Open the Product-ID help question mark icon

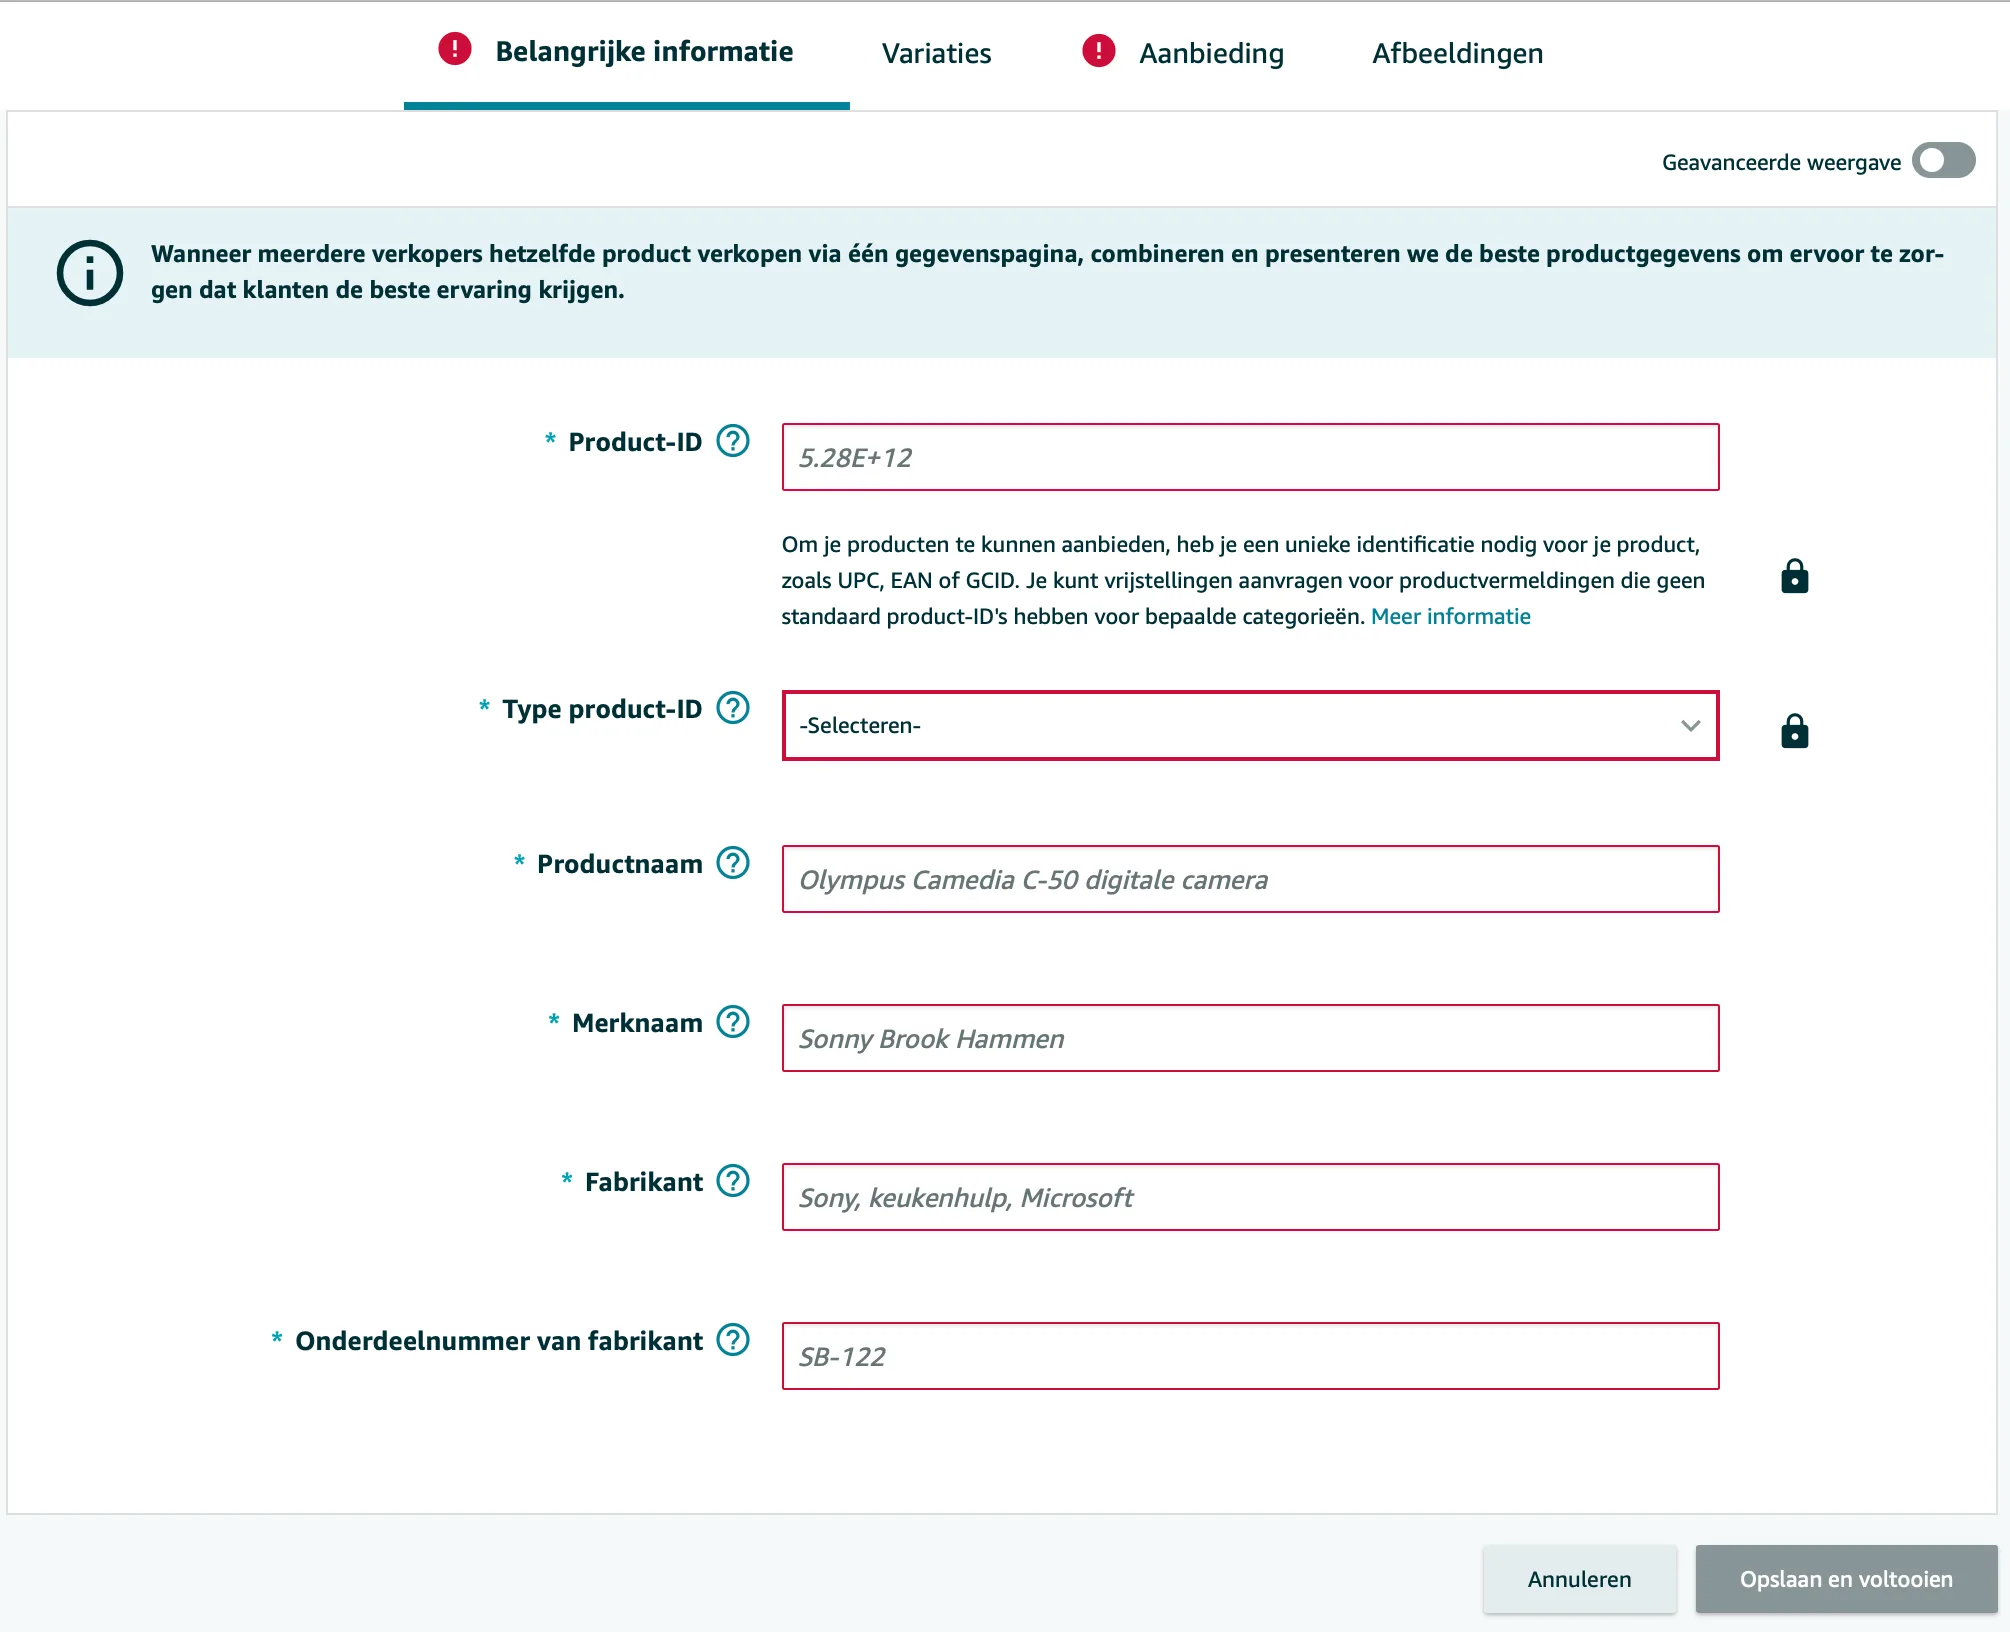coord(733,441)
